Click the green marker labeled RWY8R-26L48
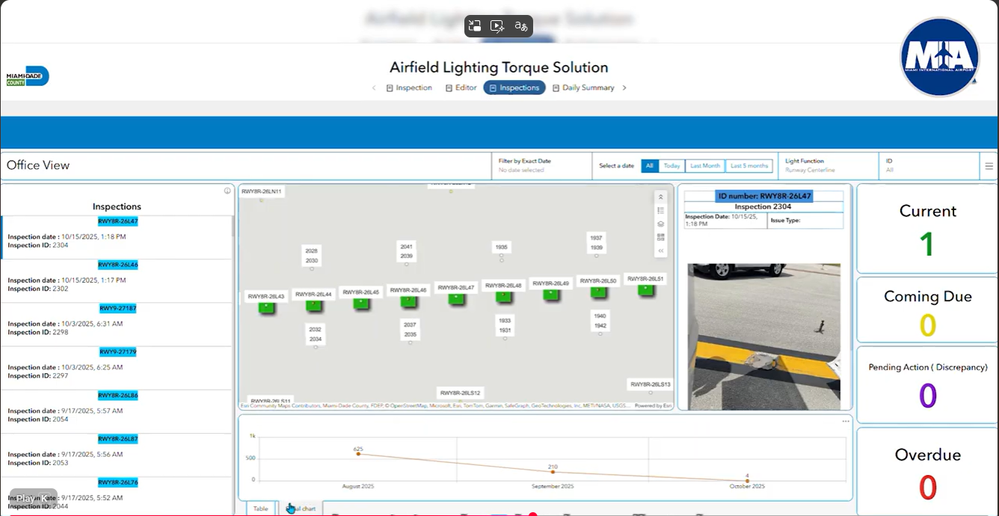 click(x=504, y=297)
